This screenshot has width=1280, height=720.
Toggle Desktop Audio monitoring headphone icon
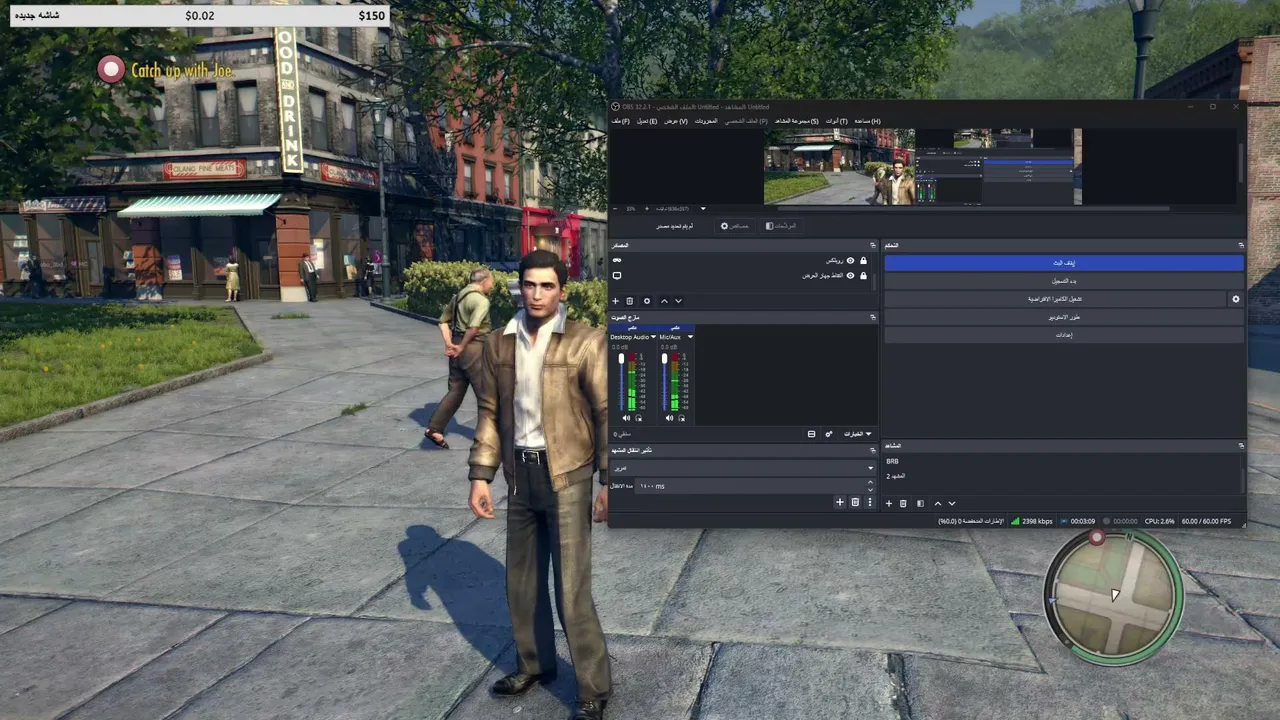point(639,418)
